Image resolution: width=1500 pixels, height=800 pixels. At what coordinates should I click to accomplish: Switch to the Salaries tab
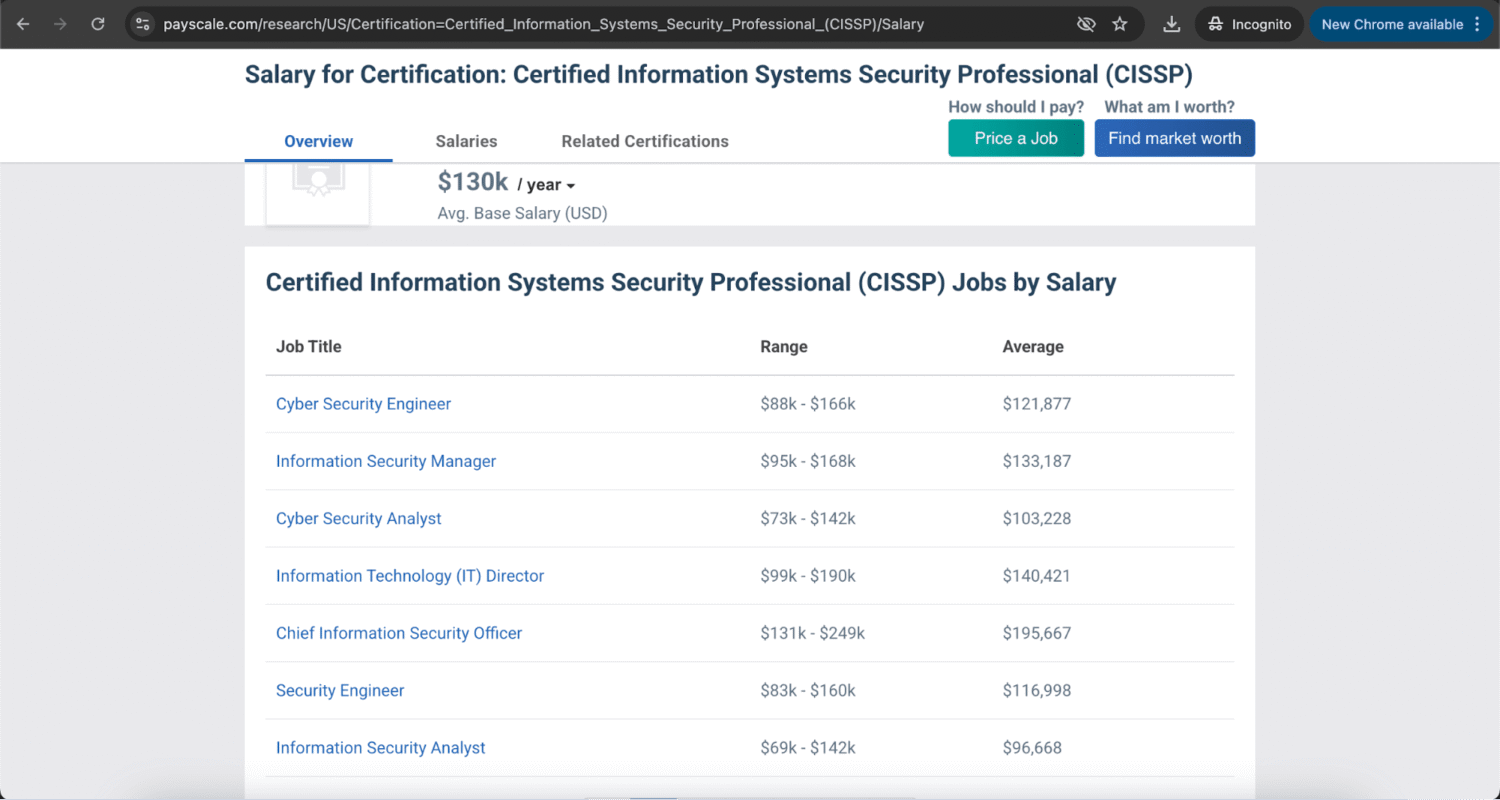click(466, 141)
